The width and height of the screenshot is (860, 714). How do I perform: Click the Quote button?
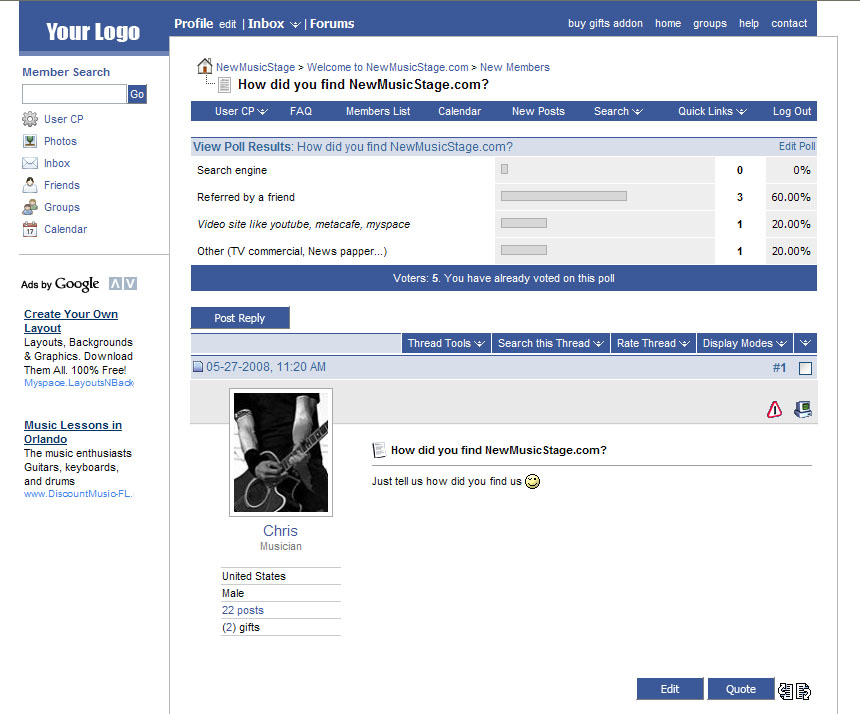740,689
